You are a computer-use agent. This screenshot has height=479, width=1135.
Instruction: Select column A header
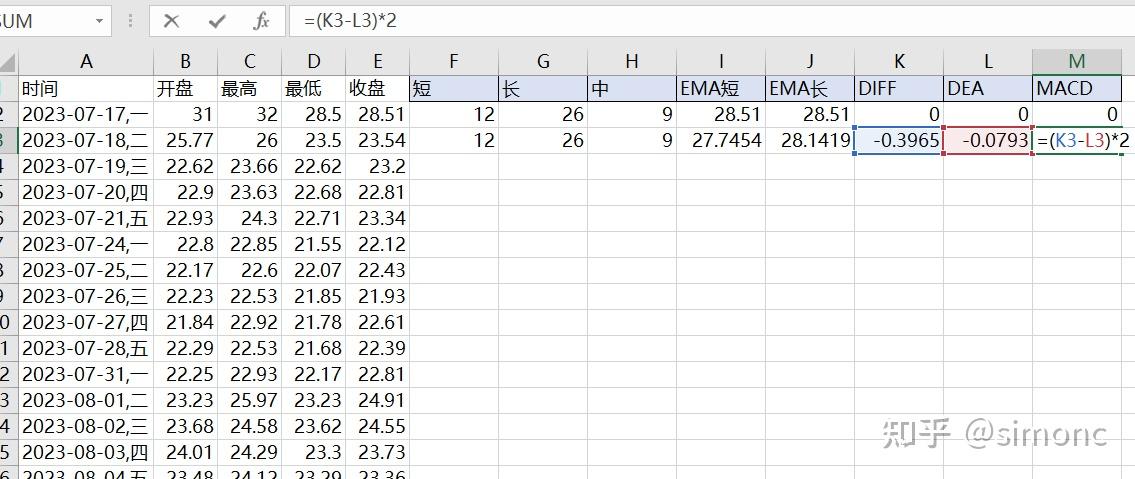86,62
